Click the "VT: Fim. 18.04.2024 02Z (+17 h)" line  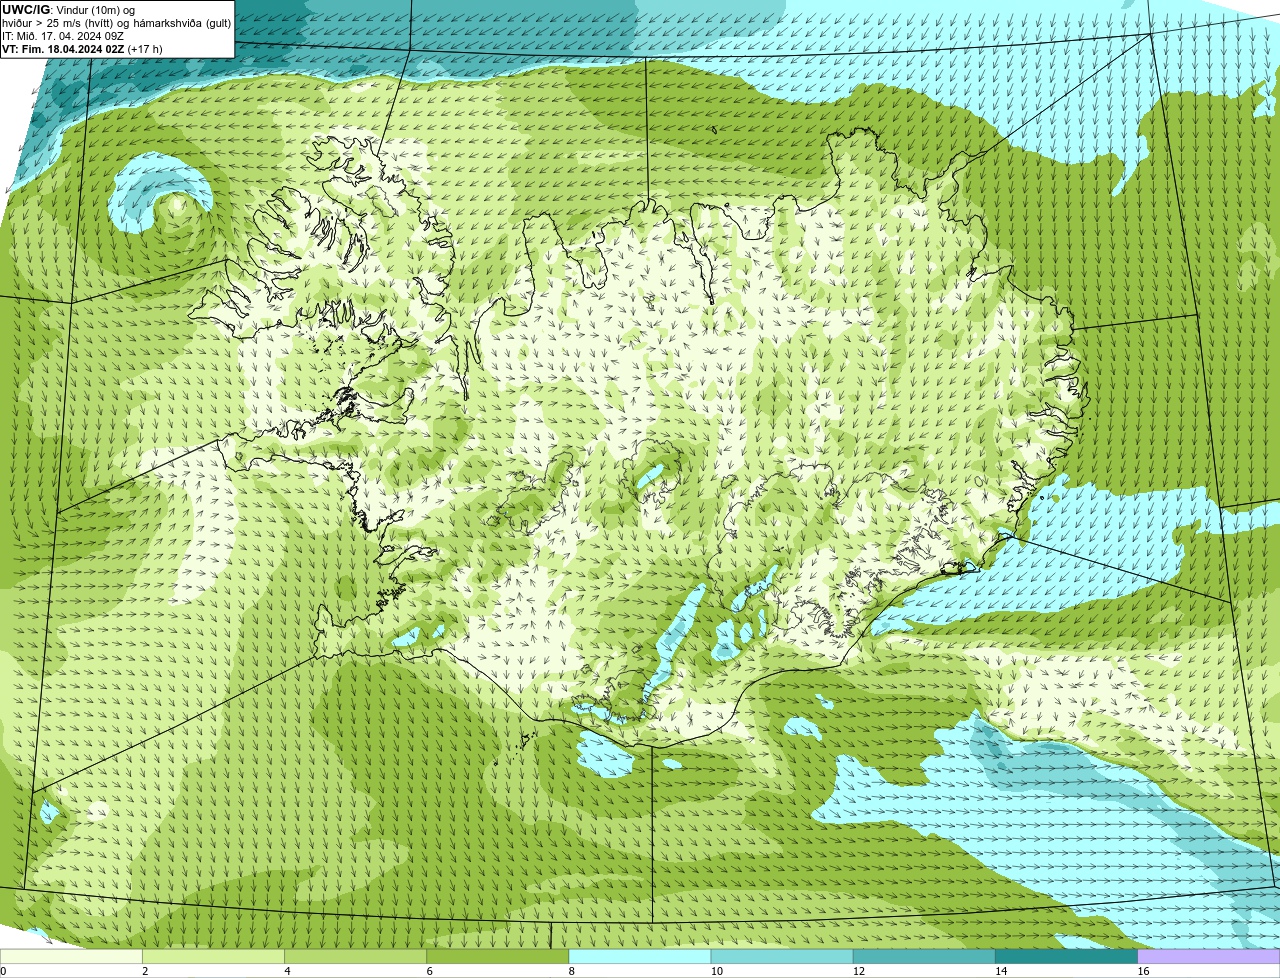82,48
